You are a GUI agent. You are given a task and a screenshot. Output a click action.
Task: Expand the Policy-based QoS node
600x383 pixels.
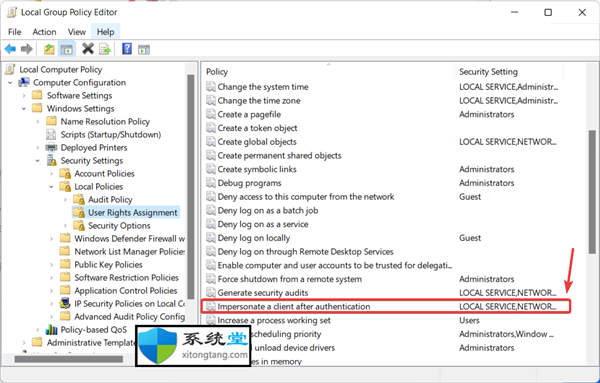(38, 330)
